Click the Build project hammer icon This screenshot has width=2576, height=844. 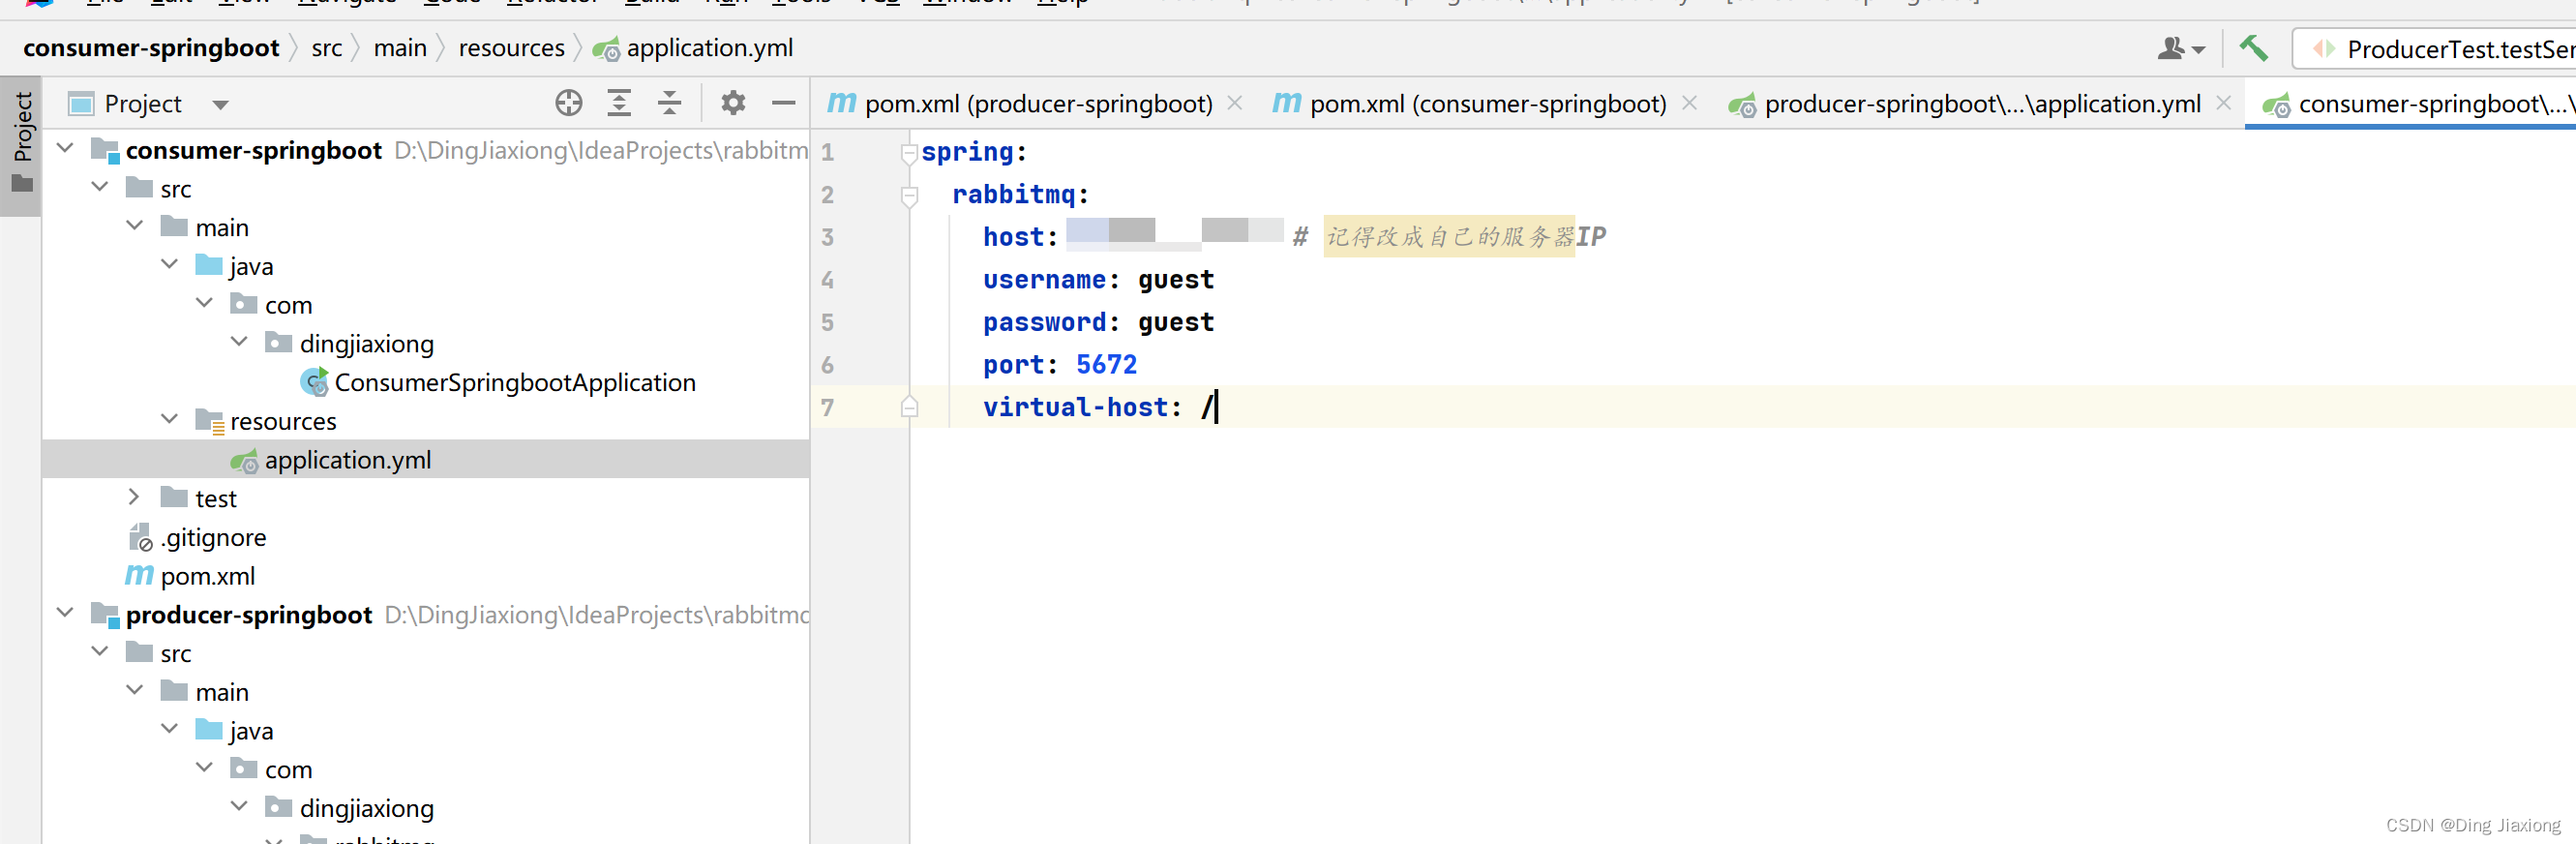pyautogui.click(x=2253, y=48)
